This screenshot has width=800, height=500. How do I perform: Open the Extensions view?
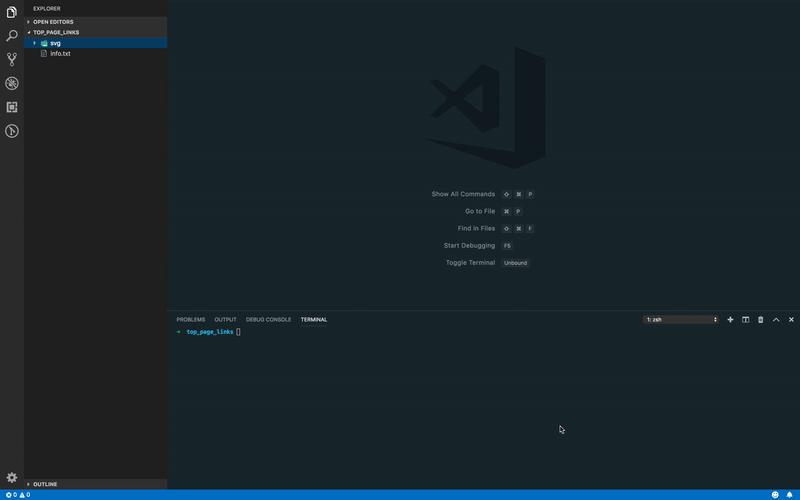pos(12,107)
